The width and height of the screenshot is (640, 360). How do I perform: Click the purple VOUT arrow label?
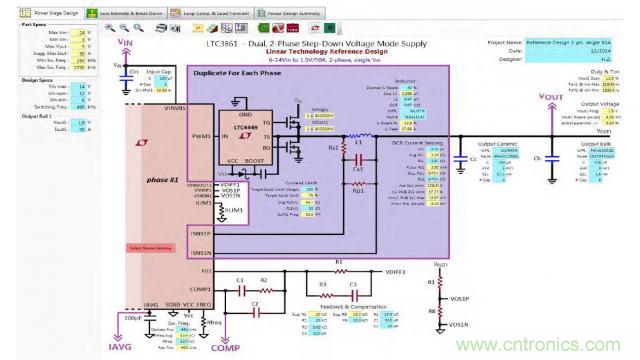[551, 97]
